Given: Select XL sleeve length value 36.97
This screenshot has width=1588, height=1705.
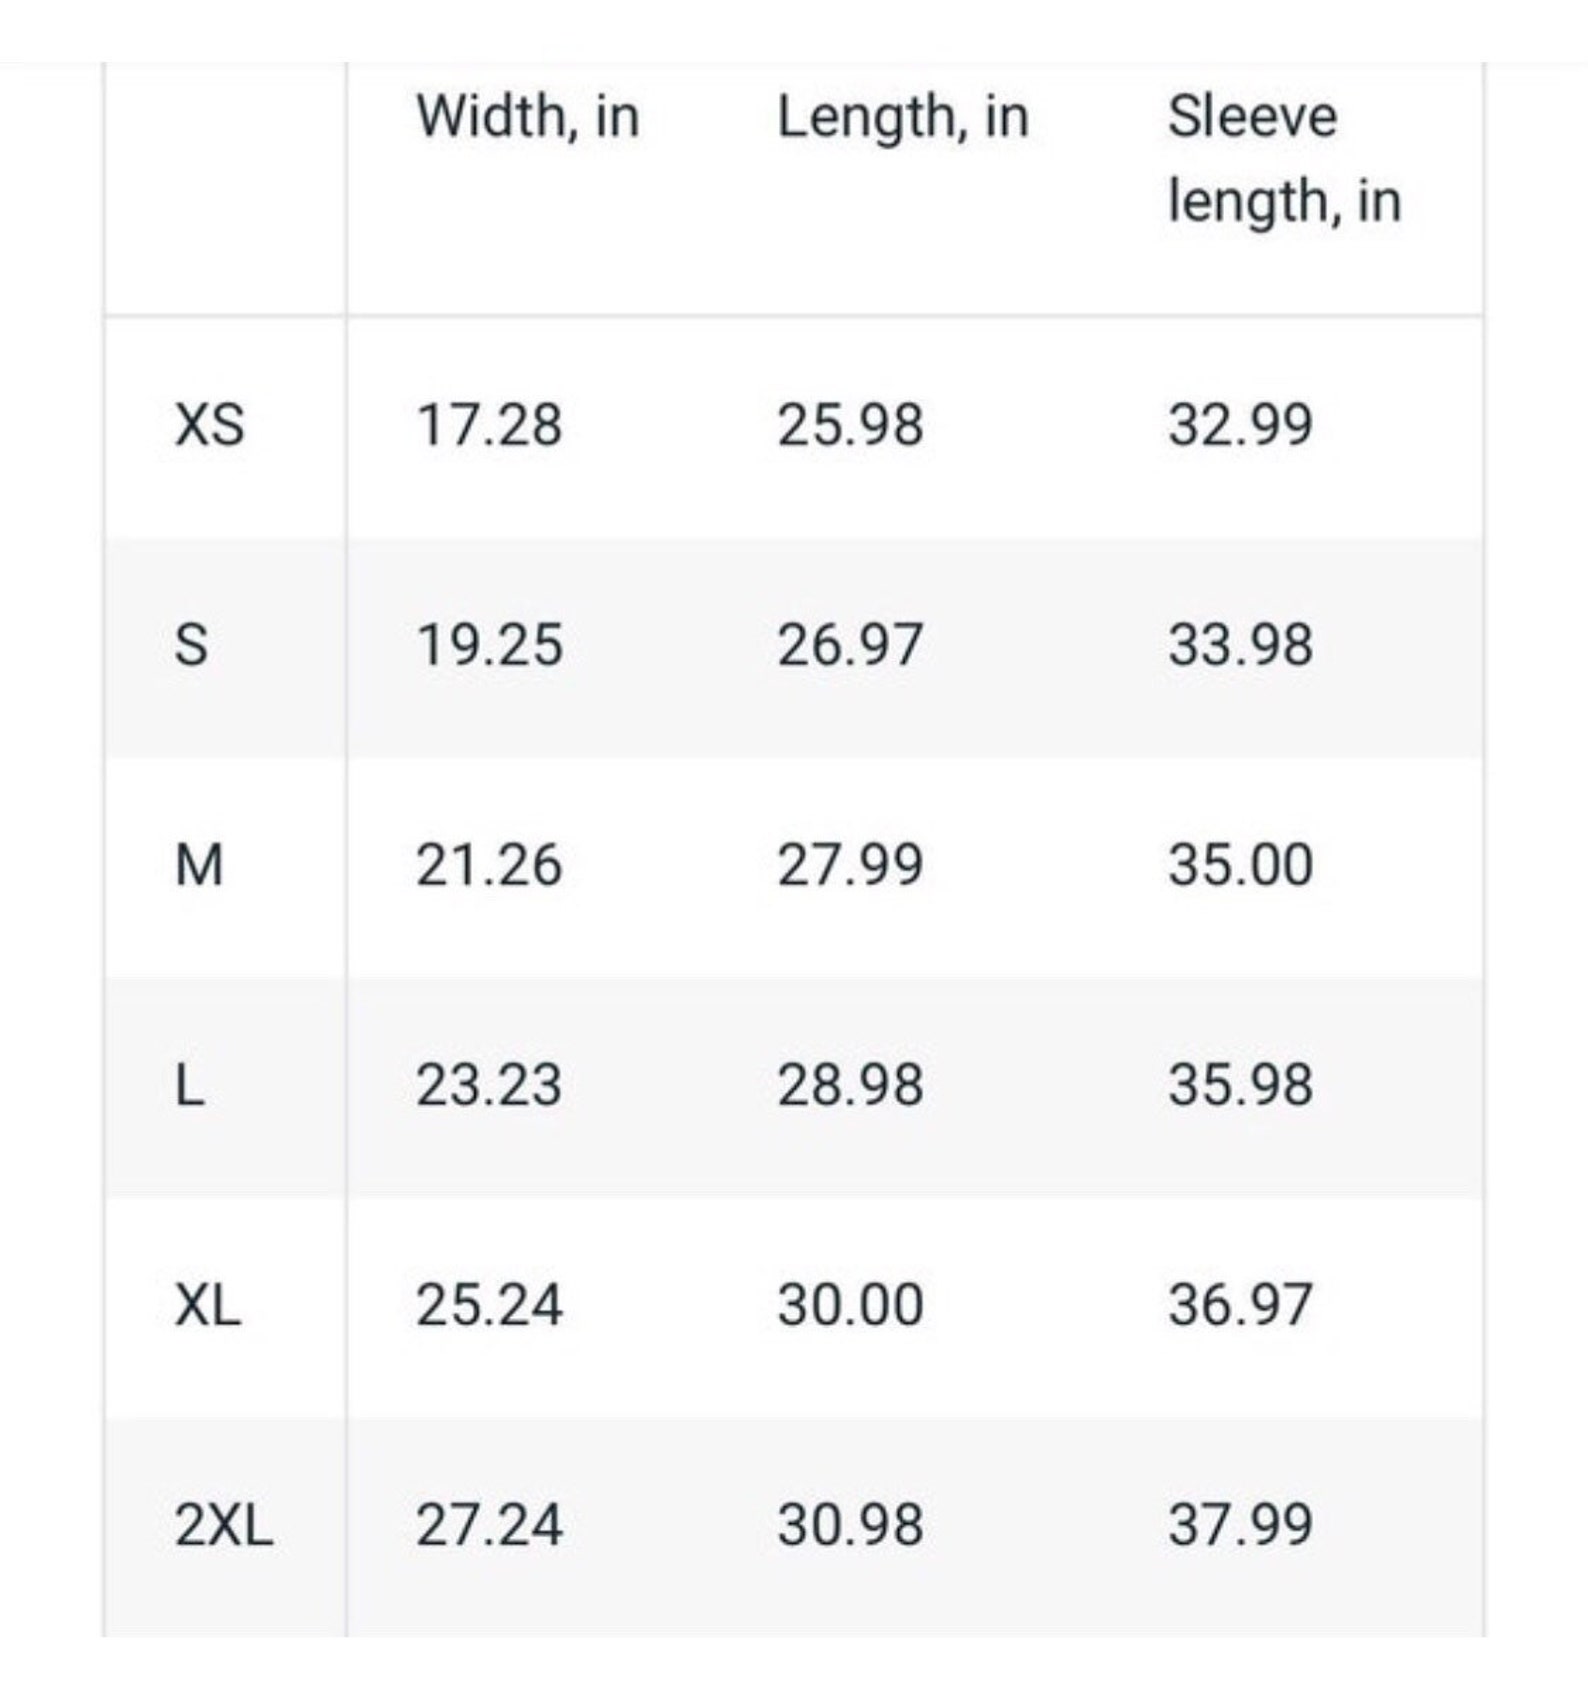Looking at the screenshot, I should 1240,1305.
